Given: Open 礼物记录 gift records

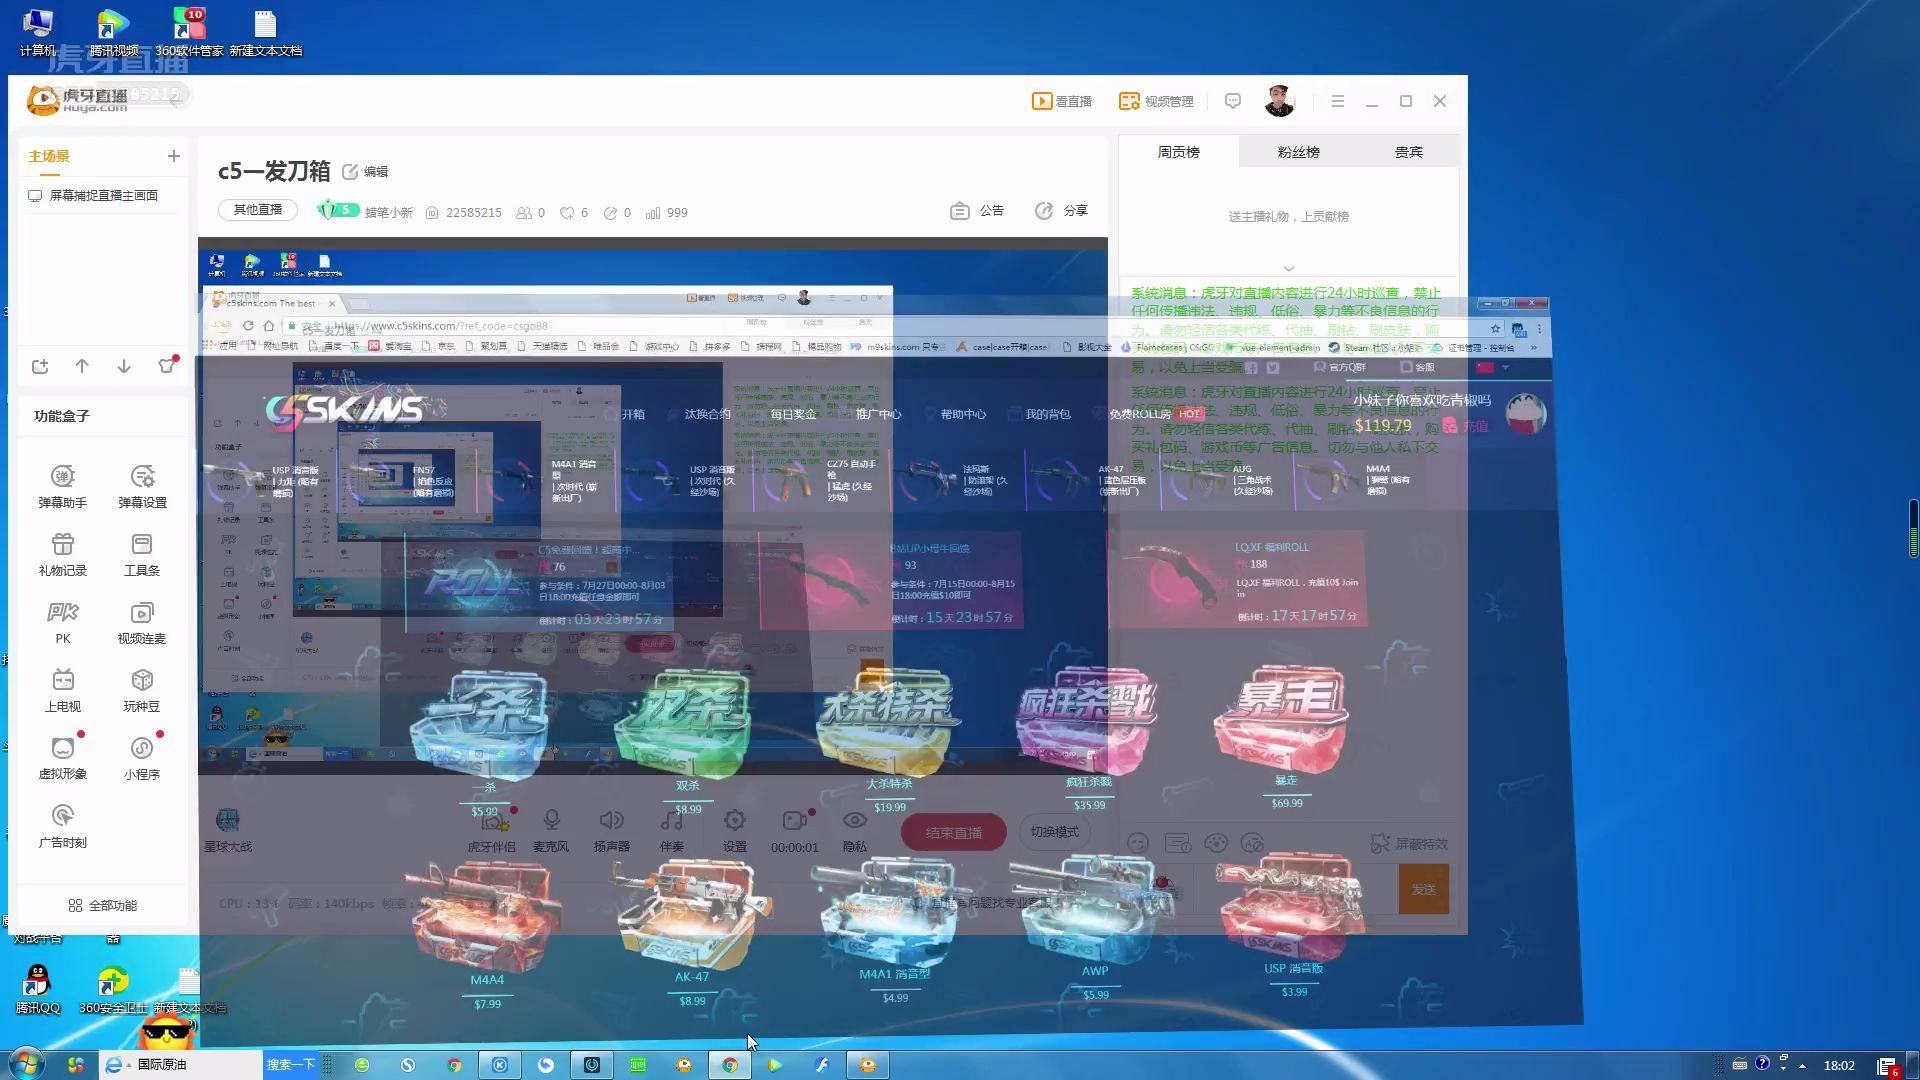Looking at the screenshot, I should tap(63, 545).
